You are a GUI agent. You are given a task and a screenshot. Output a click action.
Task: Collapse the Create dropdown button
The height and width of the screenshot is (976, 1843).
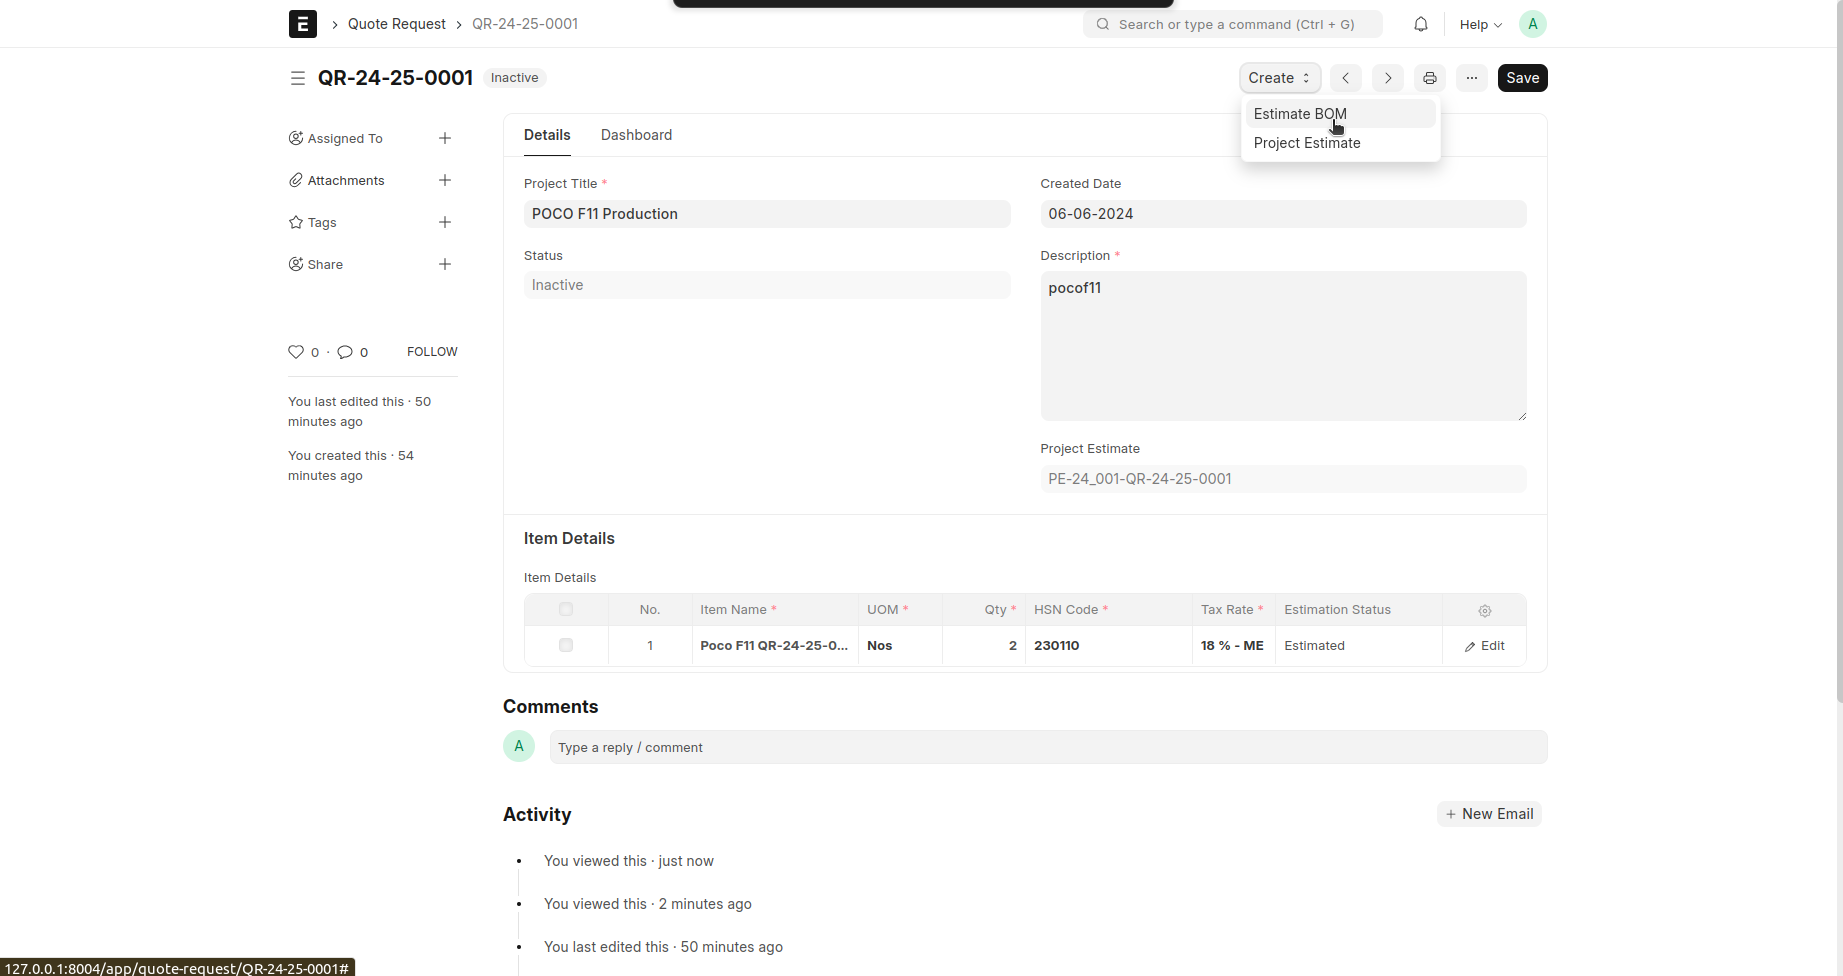[1279, 78]
